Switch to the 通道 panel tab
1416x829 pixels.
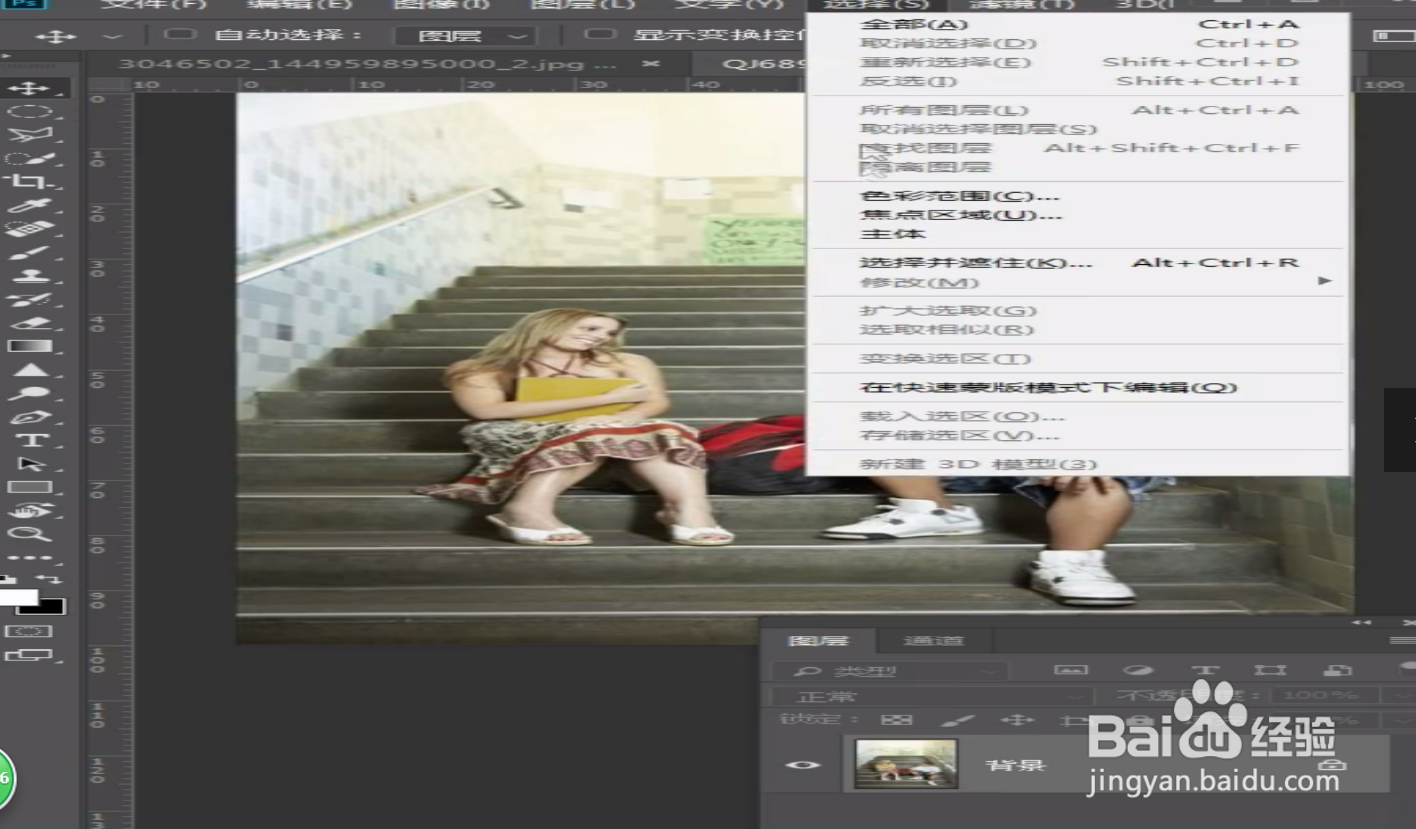pos(933,641)
